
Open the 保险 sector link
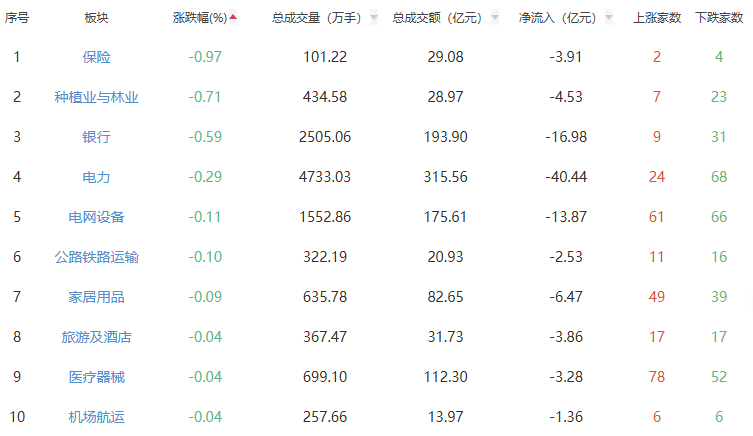pos(97,57)
